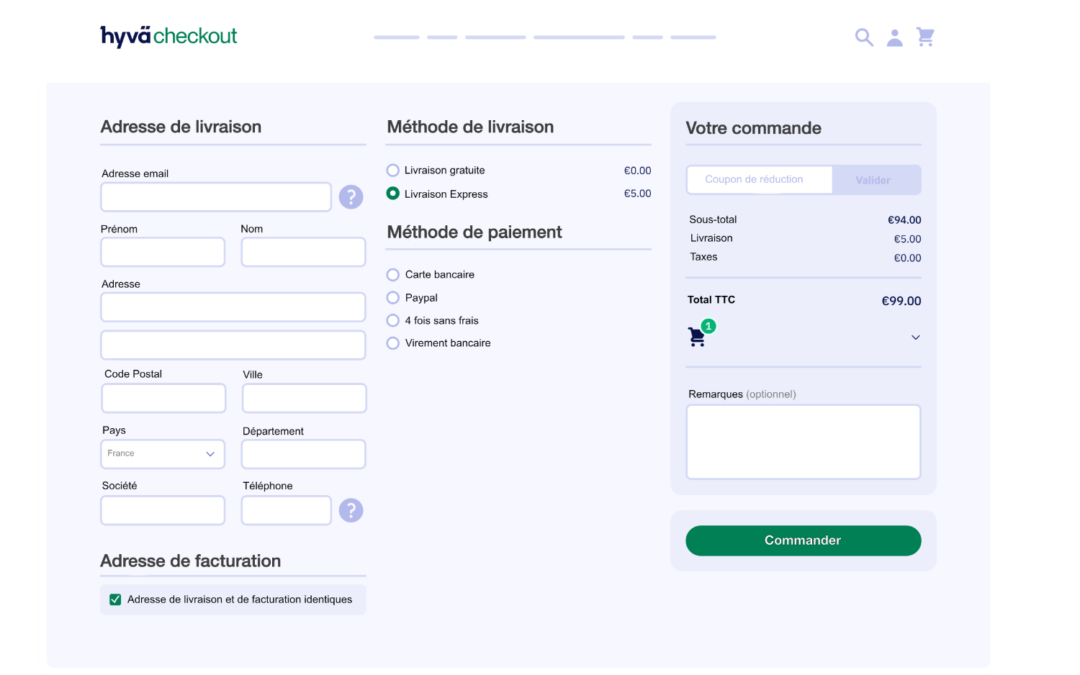Open the user account icon

click(895, 38)
